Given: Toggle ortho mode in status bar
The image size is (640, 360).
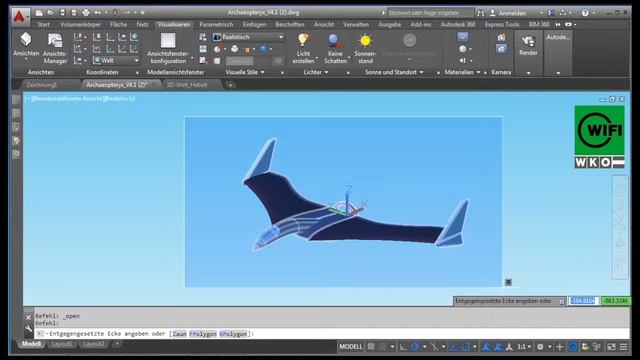Looking at the screenshot, I should pos(403,347).
